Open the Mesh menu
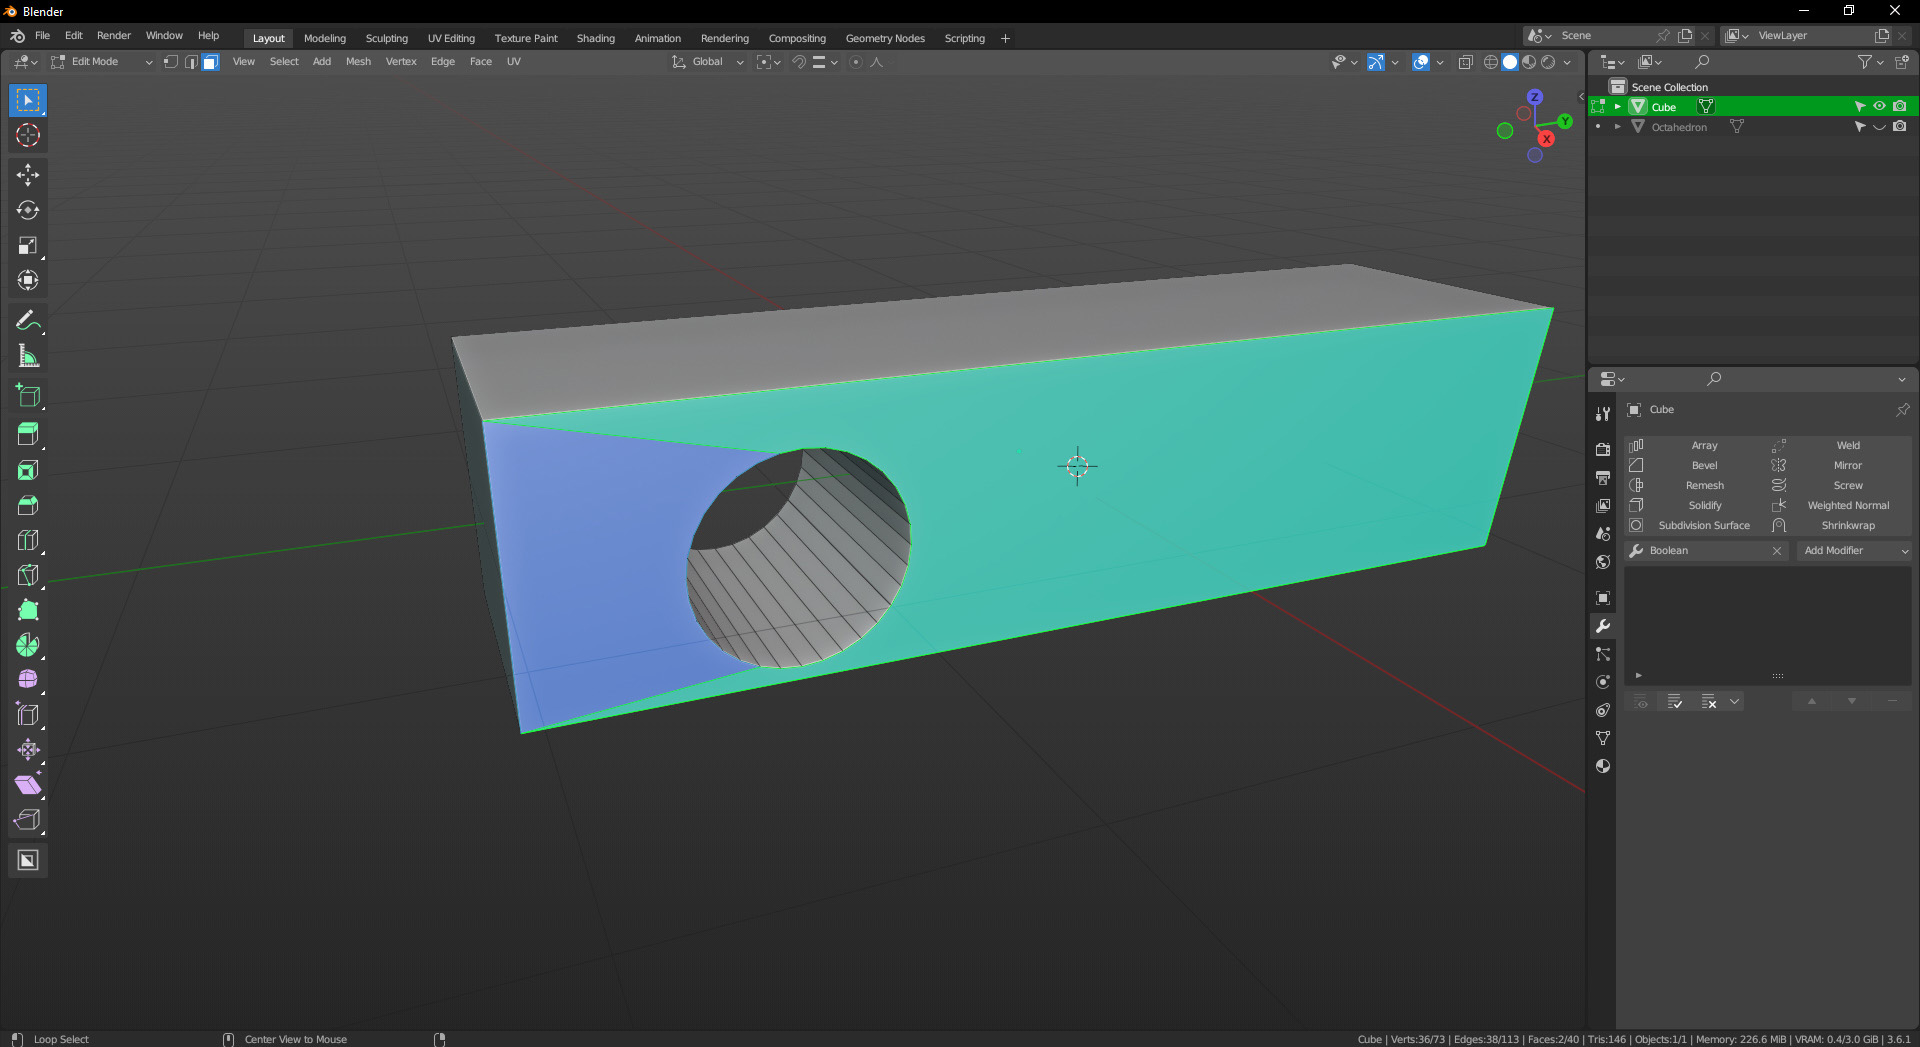The height and width of the screenshot is (1047, 1920). click(358, 62)
